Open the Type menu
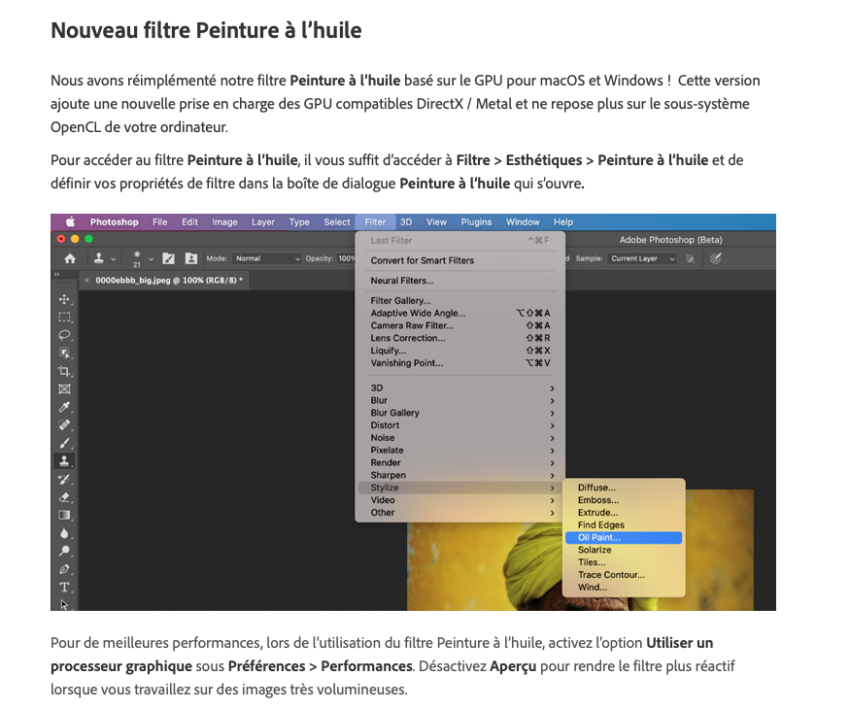850x709 pixels. 299,222
